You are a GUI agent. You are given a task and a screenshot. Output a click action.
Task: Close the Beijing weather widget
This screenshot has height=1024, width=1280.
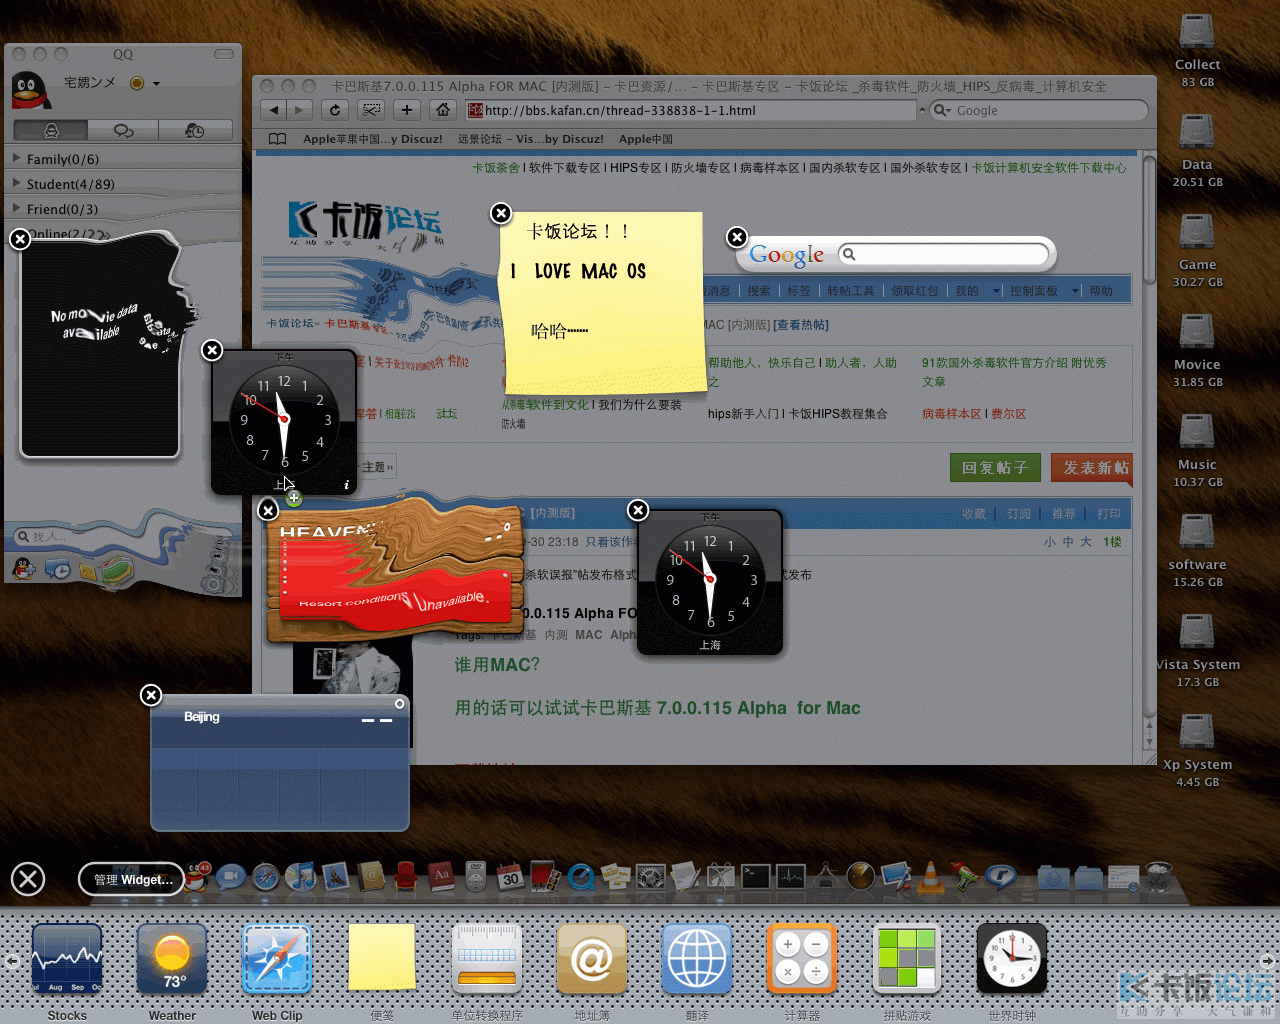[x=151, y=695]
